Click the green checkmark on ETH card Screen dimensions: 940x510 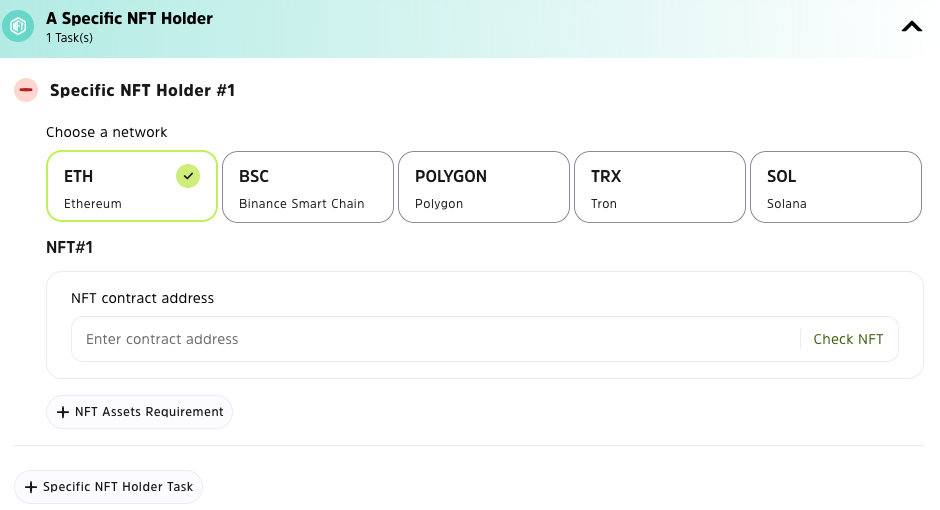(x=188, y=176)
